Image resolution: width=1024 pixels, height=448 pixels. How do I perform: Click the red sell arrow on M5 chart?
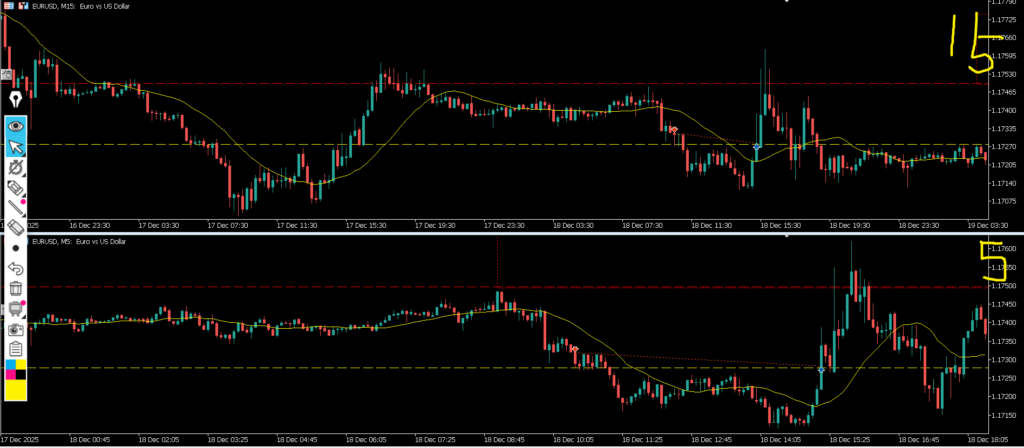click(574, 349)
